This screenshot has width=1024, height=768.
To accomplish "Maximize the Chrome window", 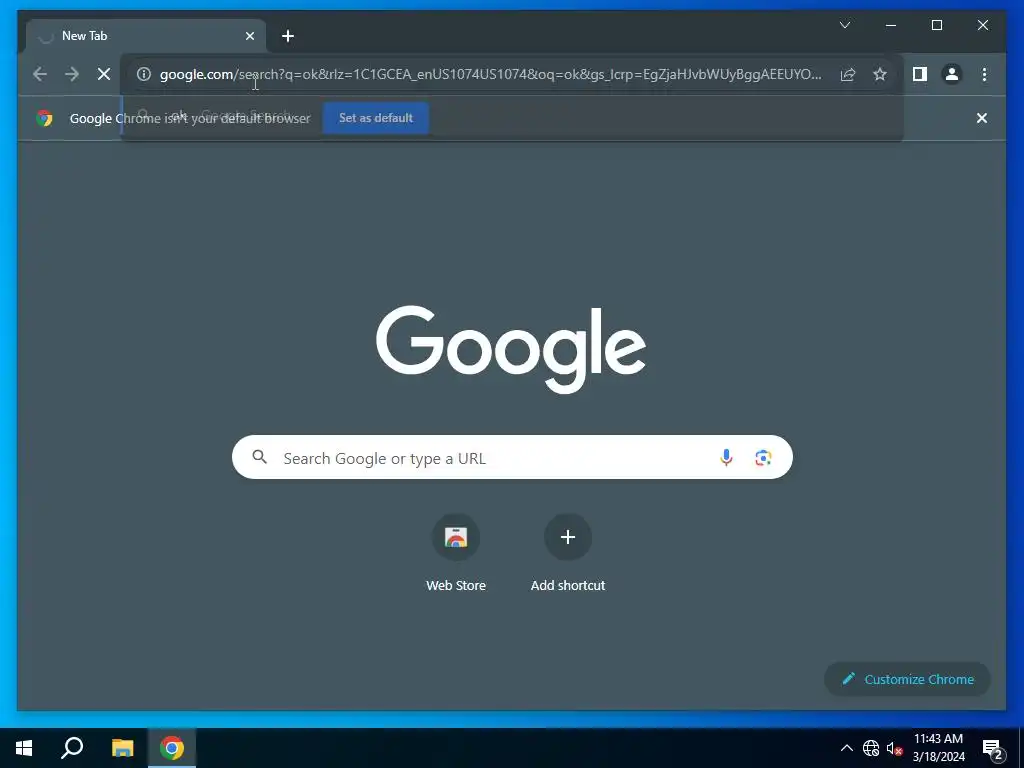I will click(x=936, y=25).
